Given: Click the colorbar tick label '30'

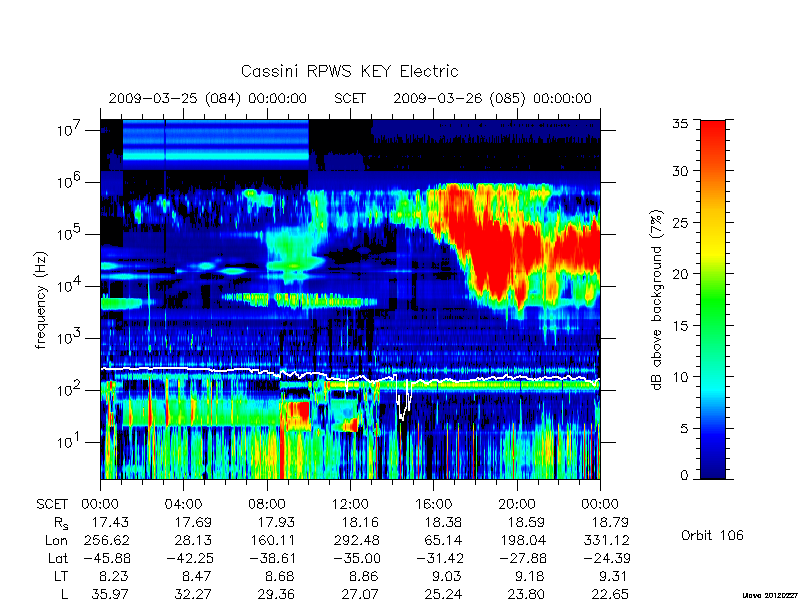Looking at the screenshot, I should point(680,171).
